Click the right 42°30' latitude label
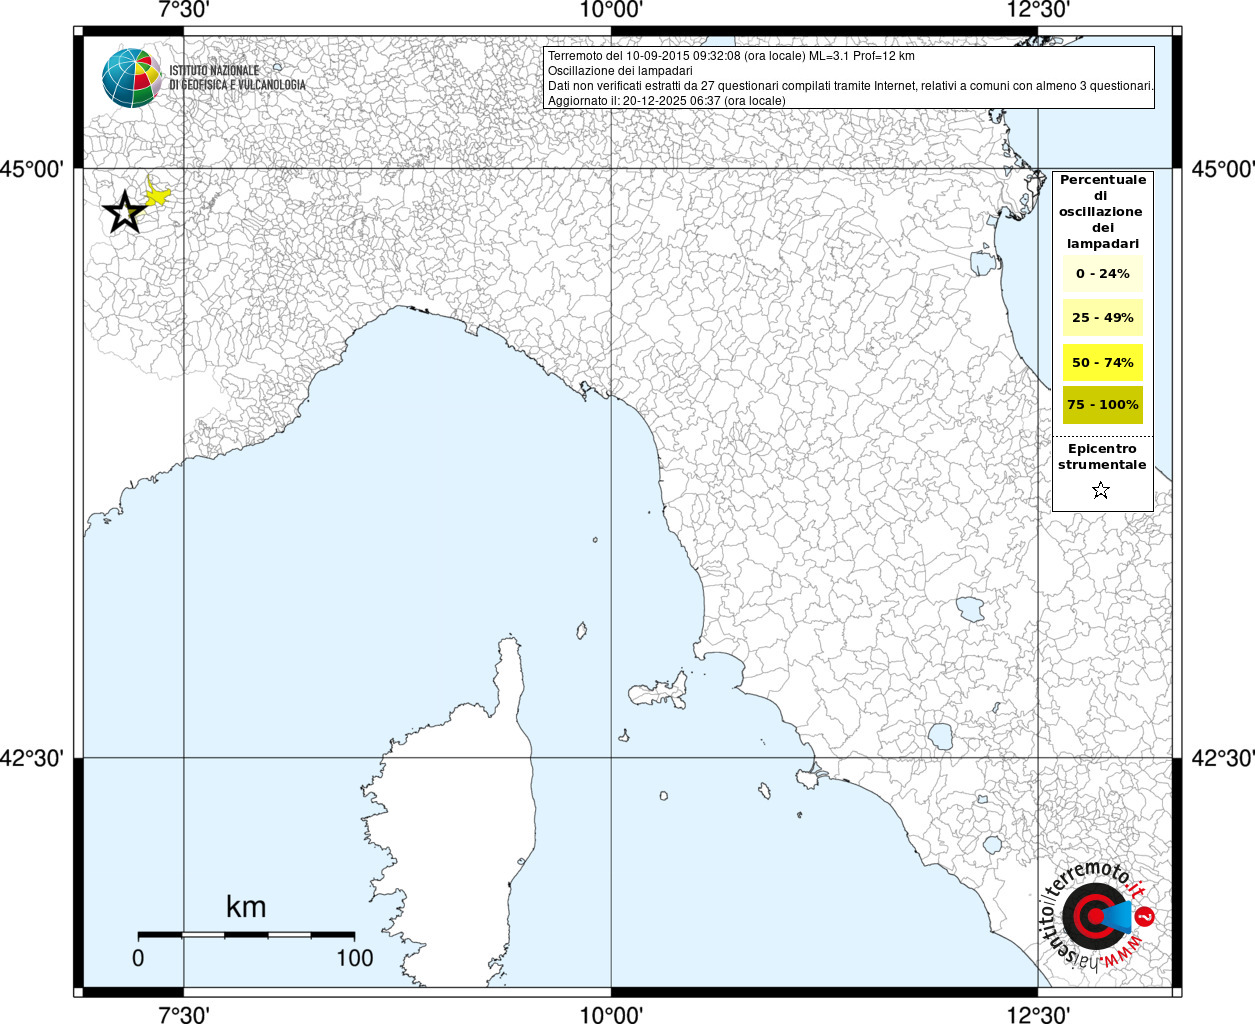Image resolution: width=1255 pixels, height=1024 pixels. click(1222, 758)
